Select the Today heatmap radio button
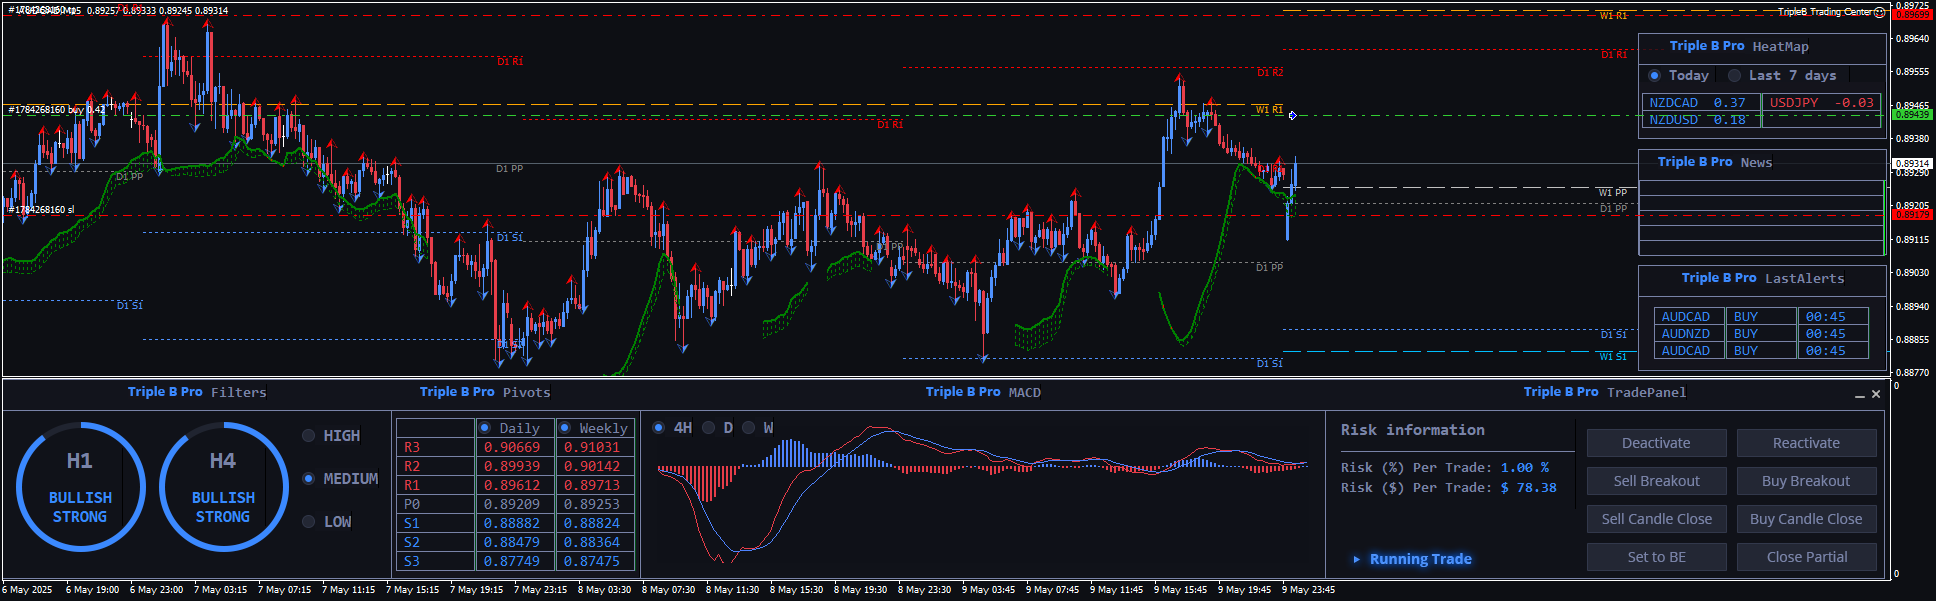Viewport: 1936px width, 601px height. pyautogui.click(x=1655, y=76)
